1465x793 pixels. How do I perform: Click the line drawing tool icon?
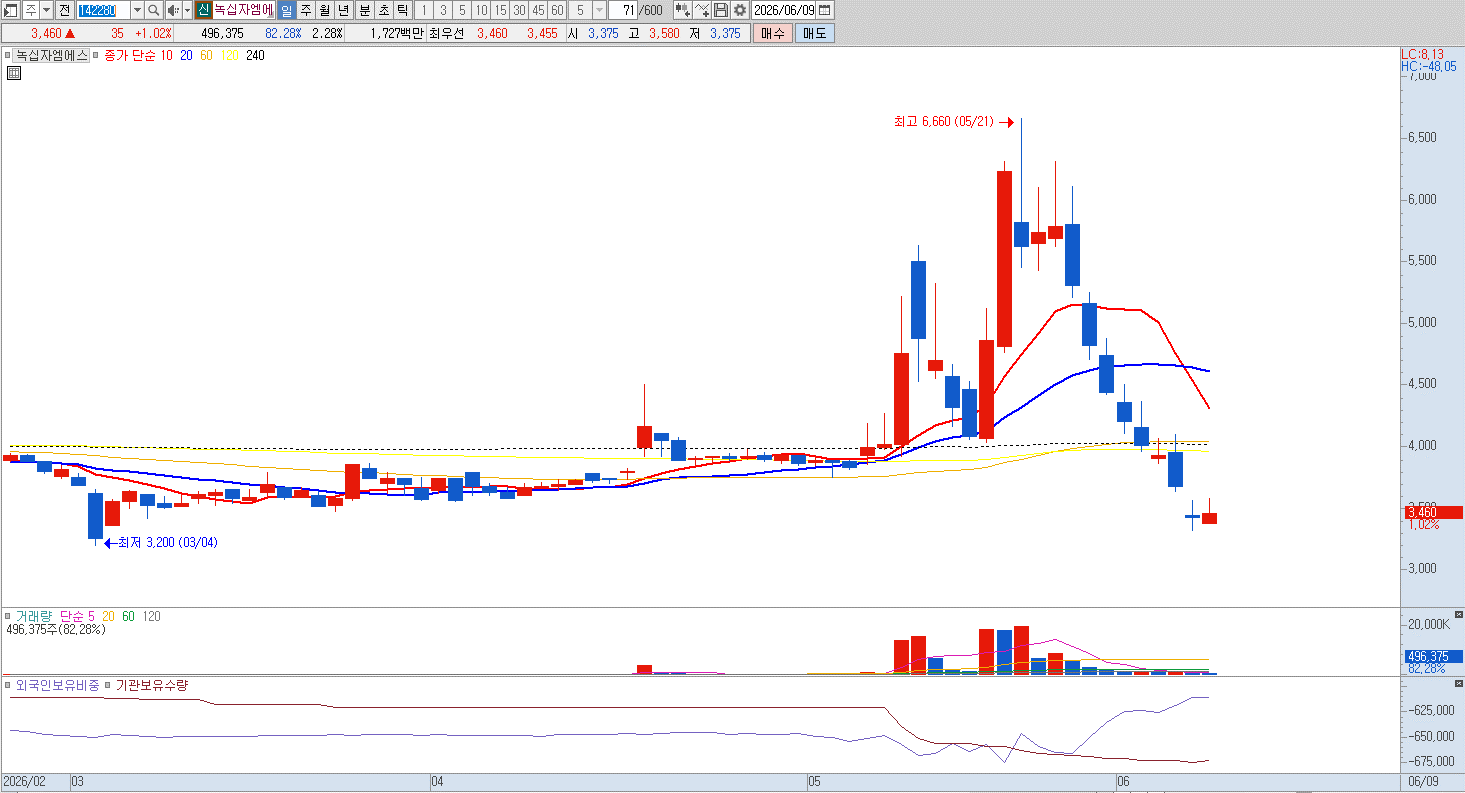pyautogui.click(x=702, y=10)
